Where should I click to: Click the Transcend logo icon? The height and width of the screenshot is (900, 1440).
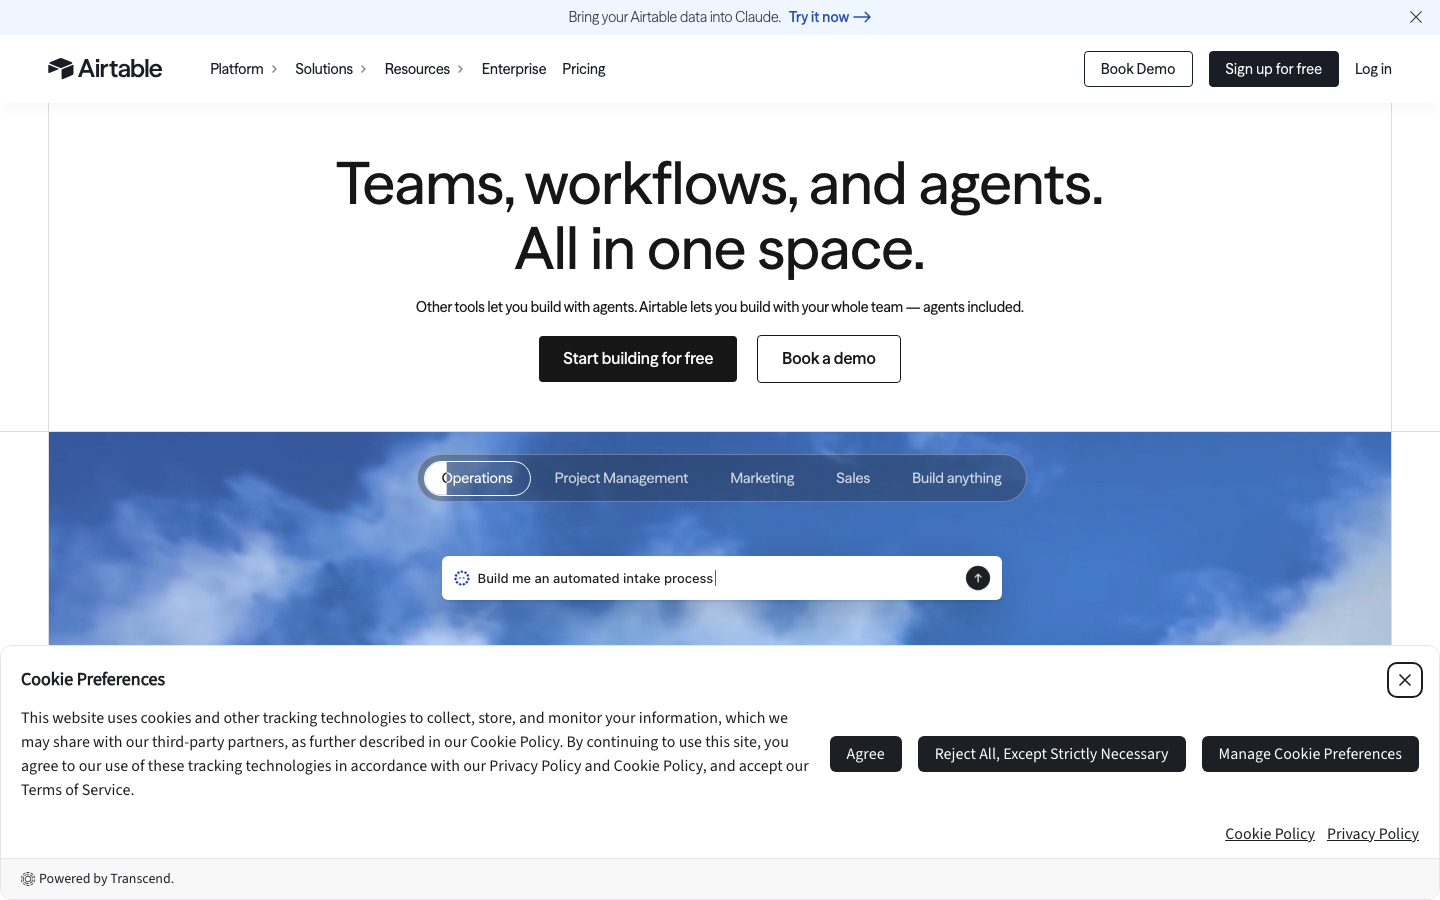(x=28, y=879)
